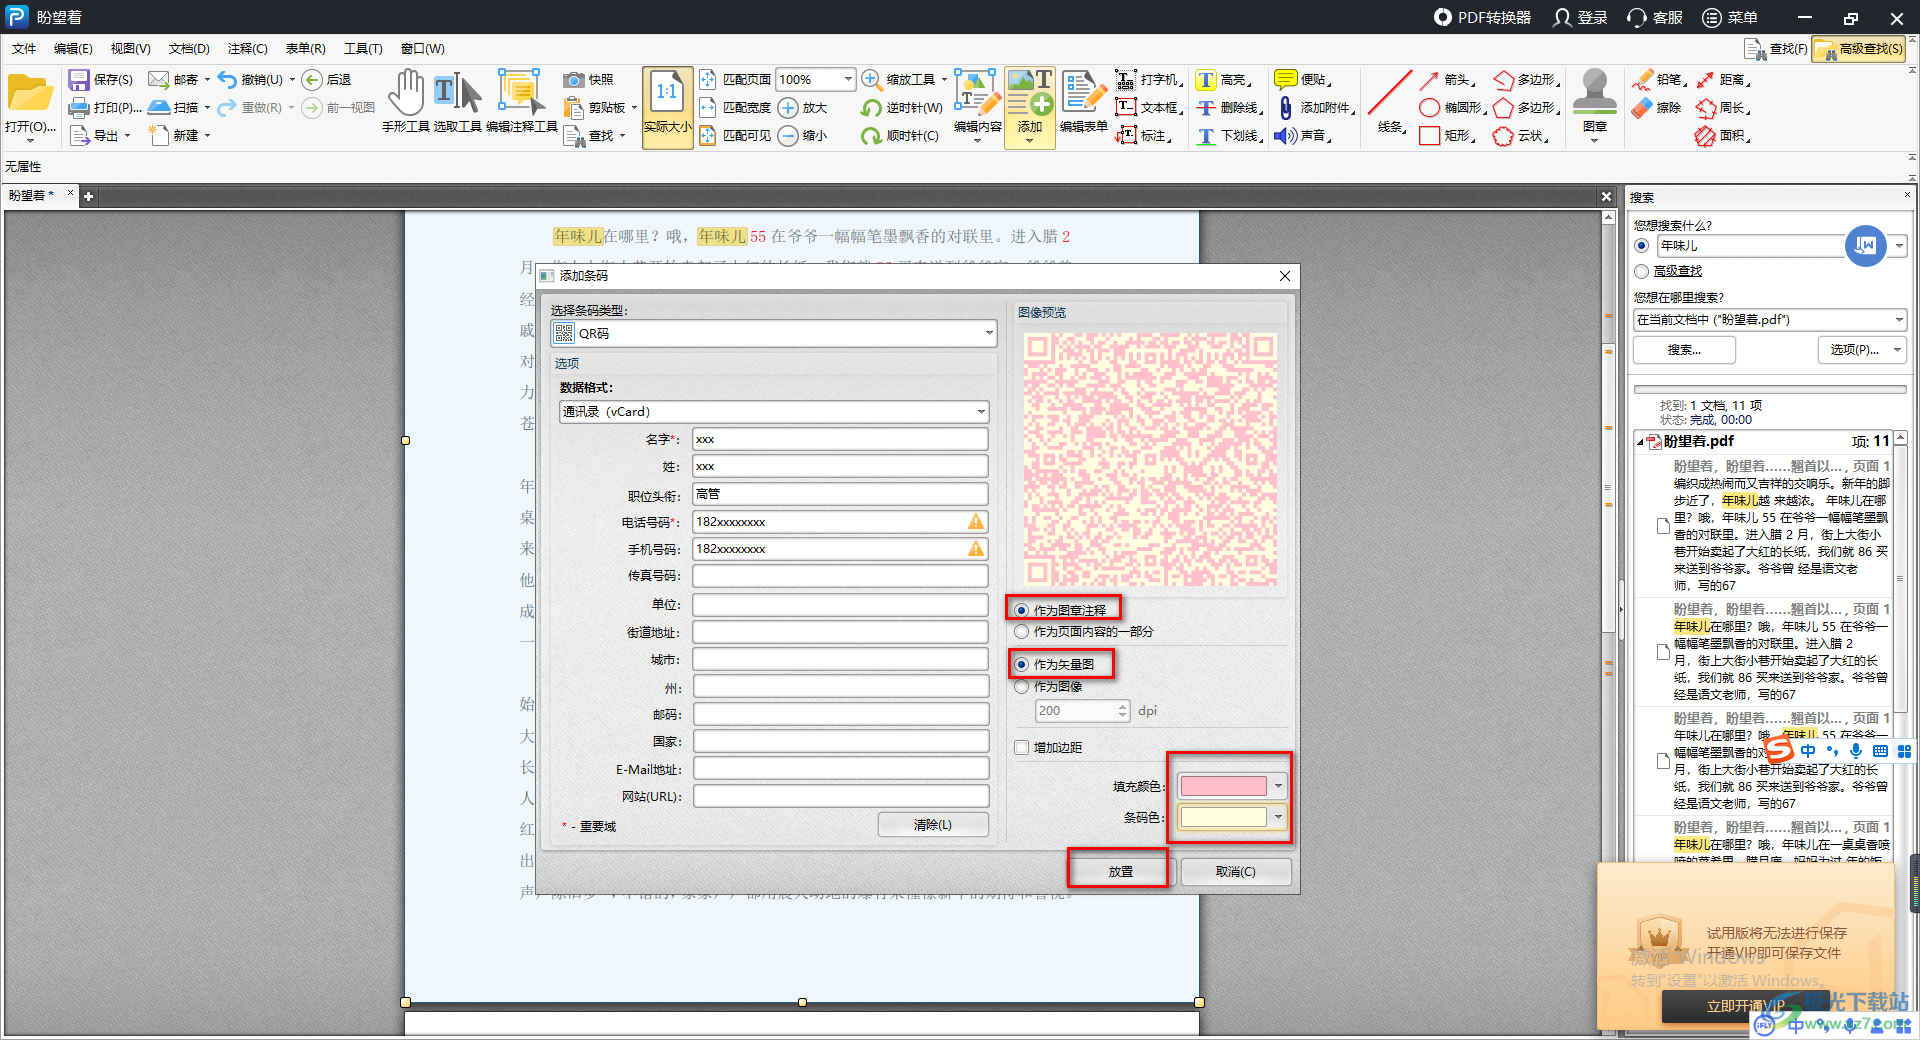The height and width of the screenshot is (1040, 1920).
Task: Select the Arrow (箭头) drawing tool
Action: 1446,80
